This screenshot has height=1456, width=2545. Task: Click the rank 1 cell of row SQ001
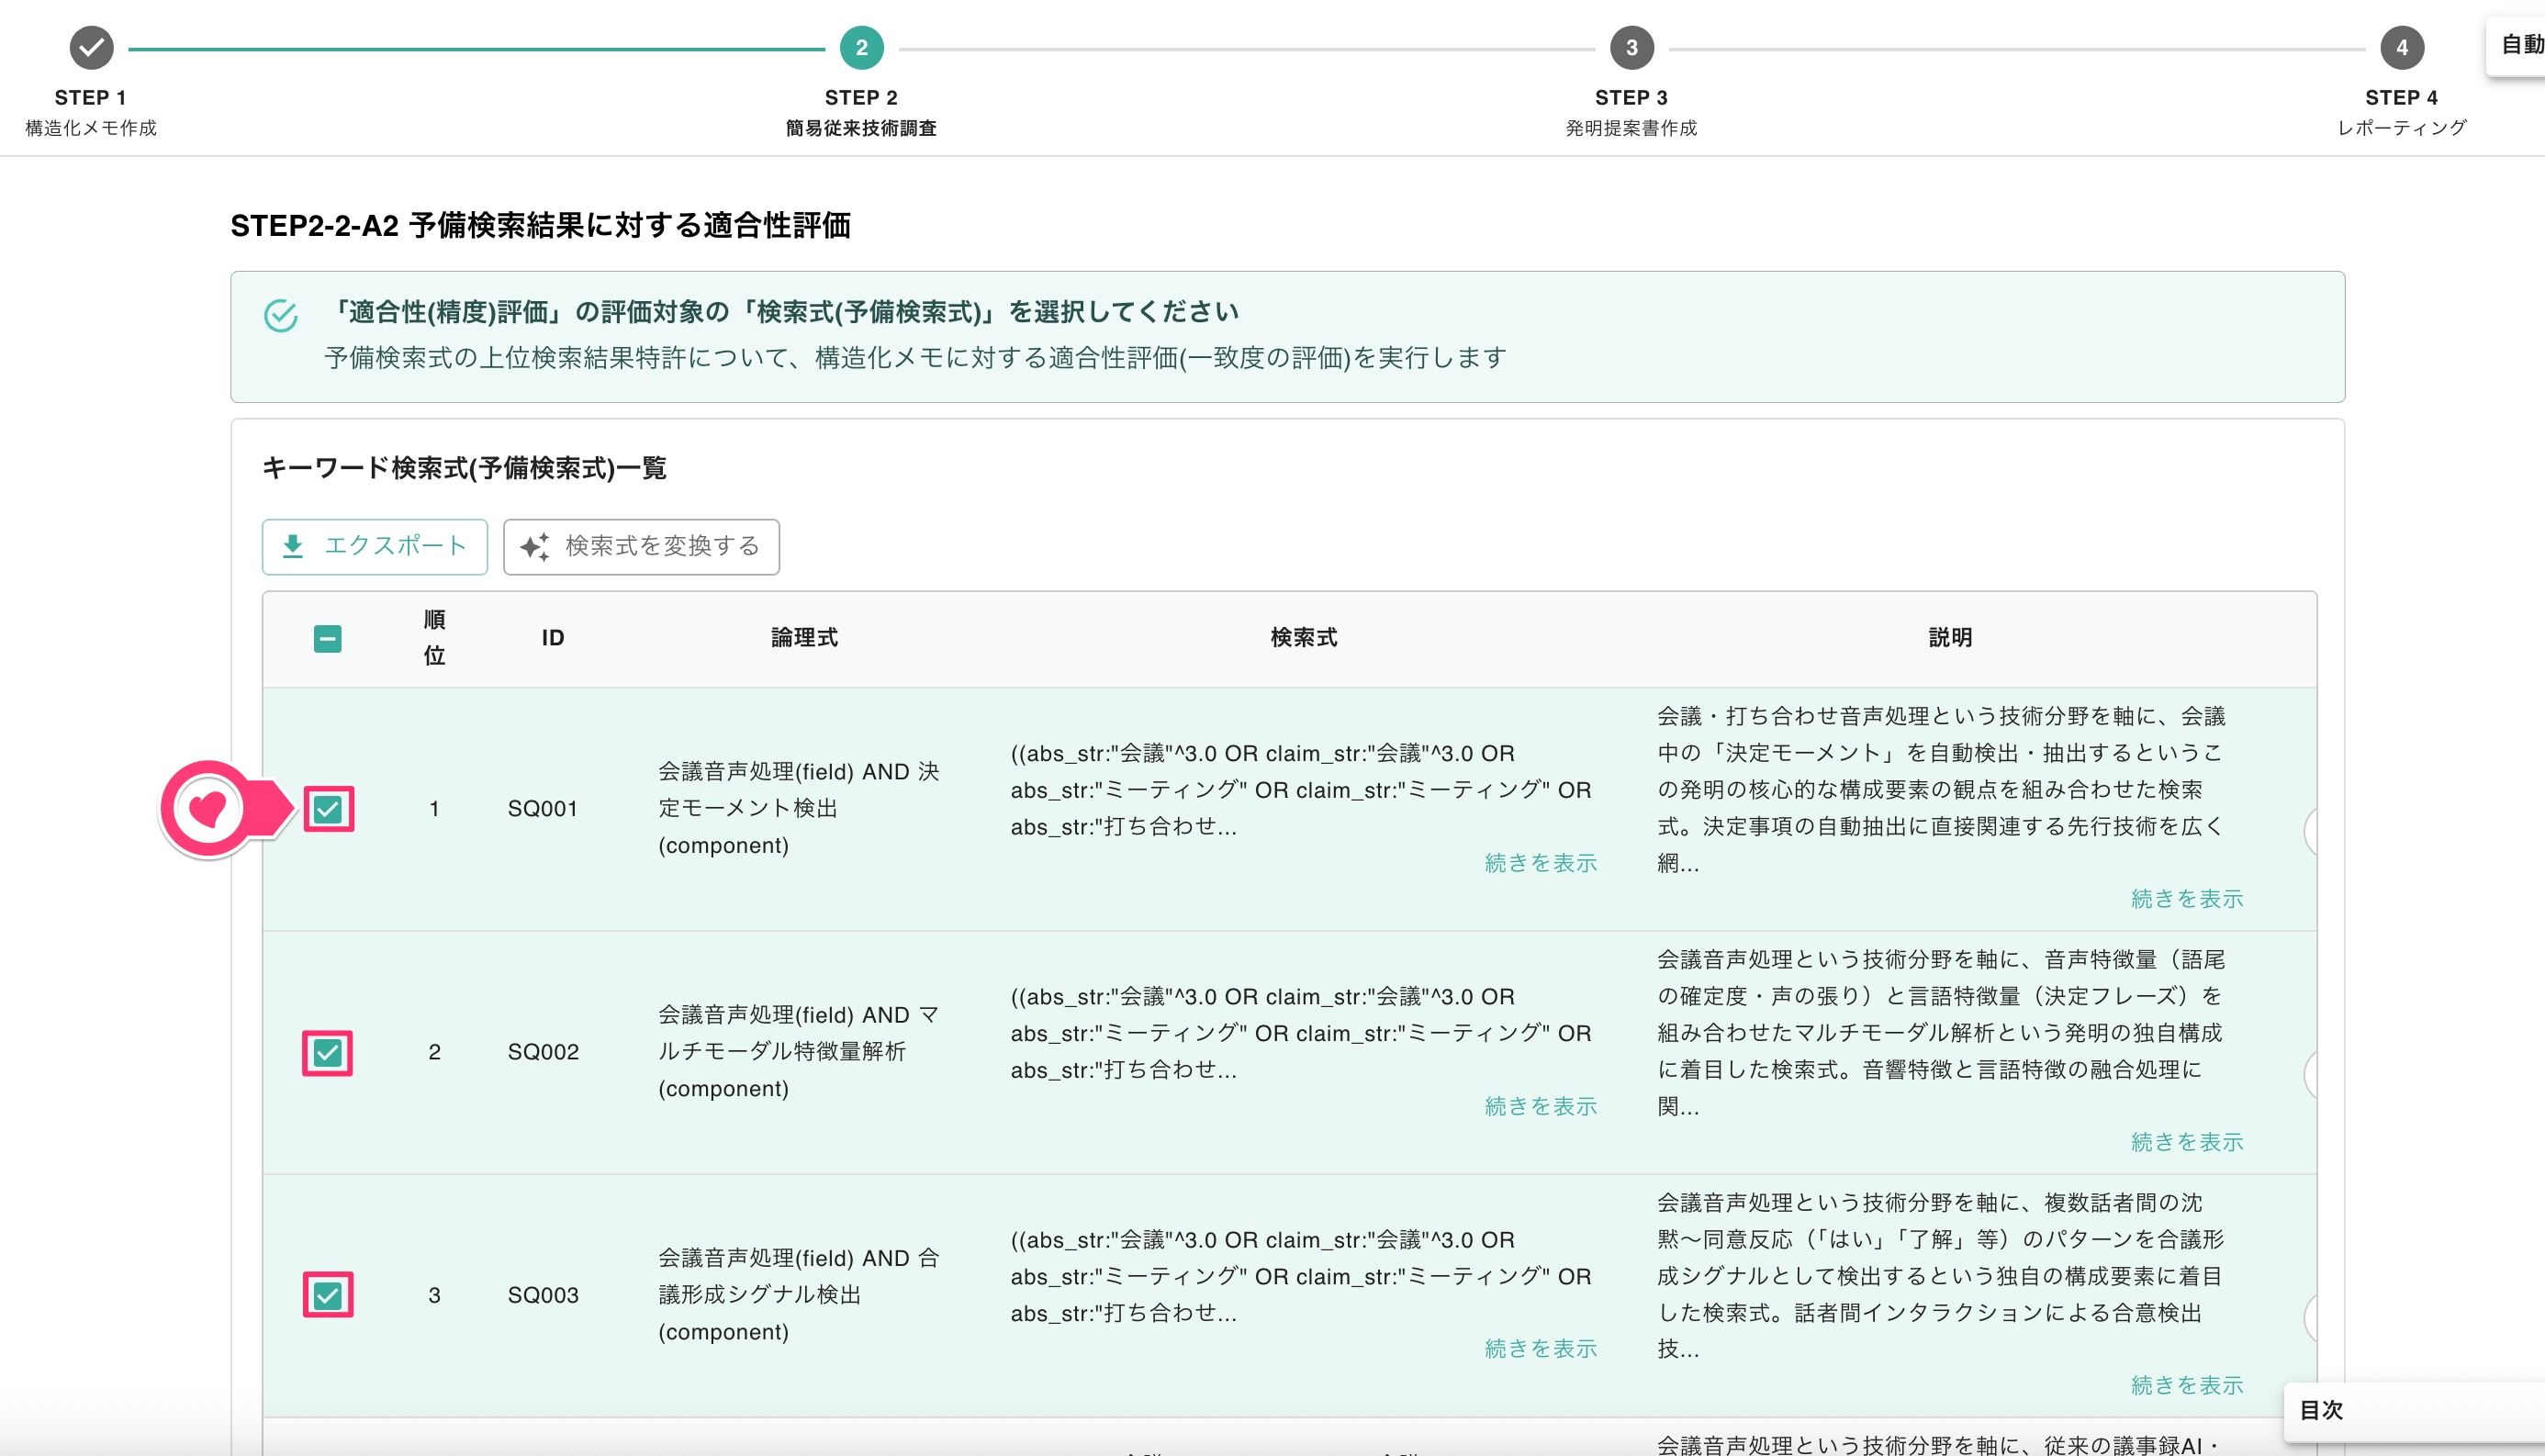(x=434, y=809)
